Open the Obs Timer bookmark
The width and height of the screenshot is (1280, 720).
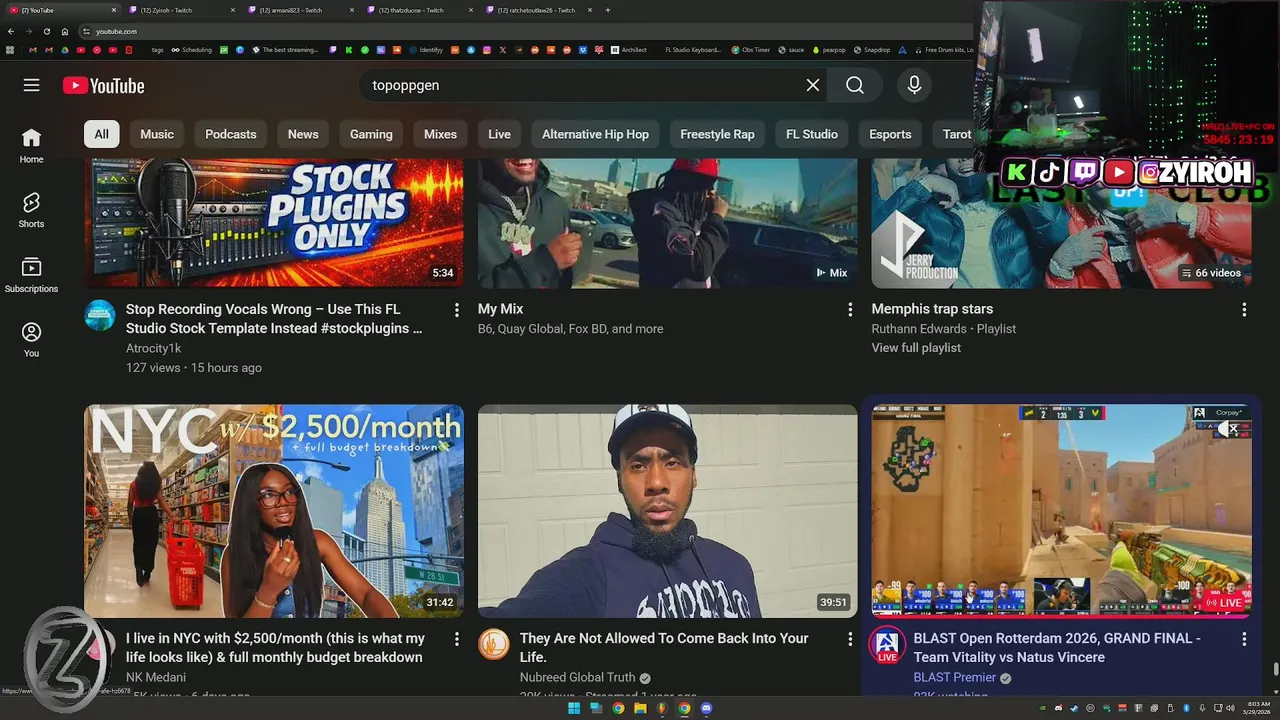pos(751,49)
